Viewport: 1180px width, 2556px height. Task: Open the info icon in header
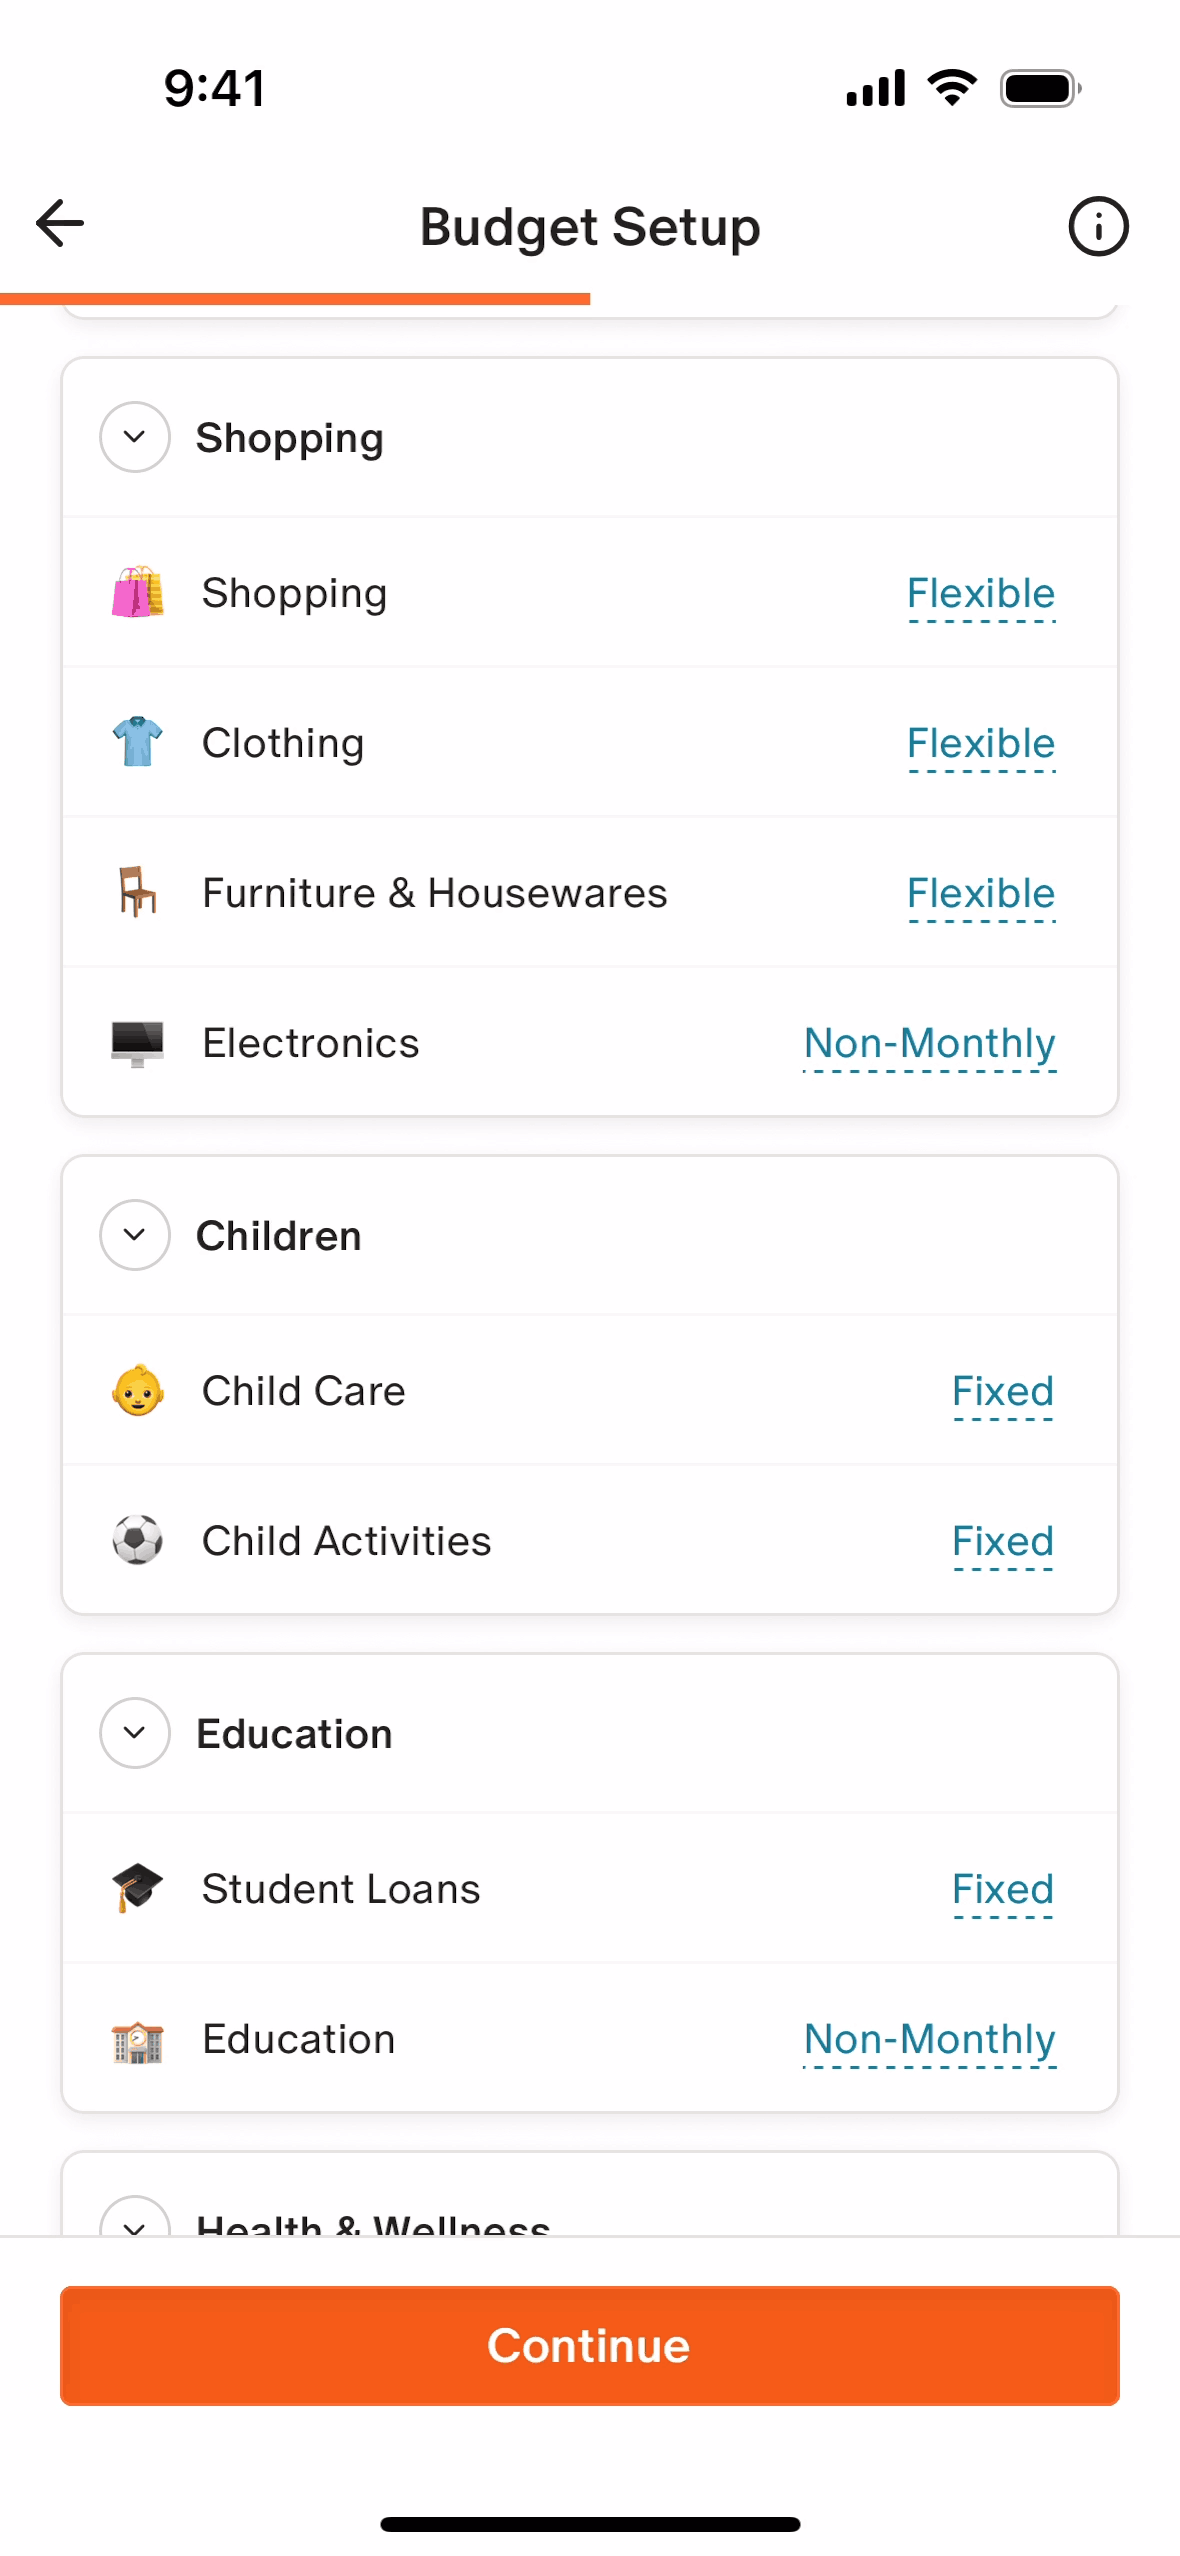(x=1097, y=226)
